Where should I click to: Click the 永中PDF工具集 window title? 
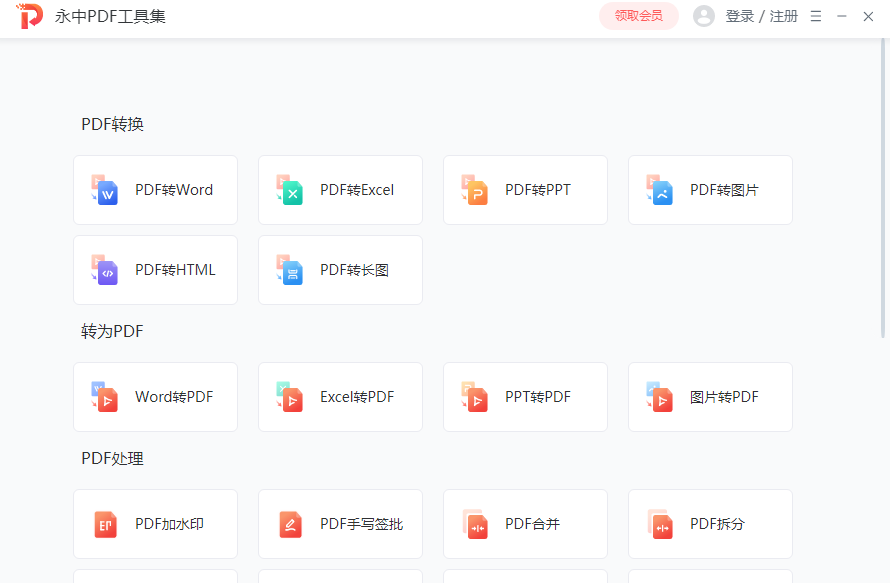click(x=110, y=16)
